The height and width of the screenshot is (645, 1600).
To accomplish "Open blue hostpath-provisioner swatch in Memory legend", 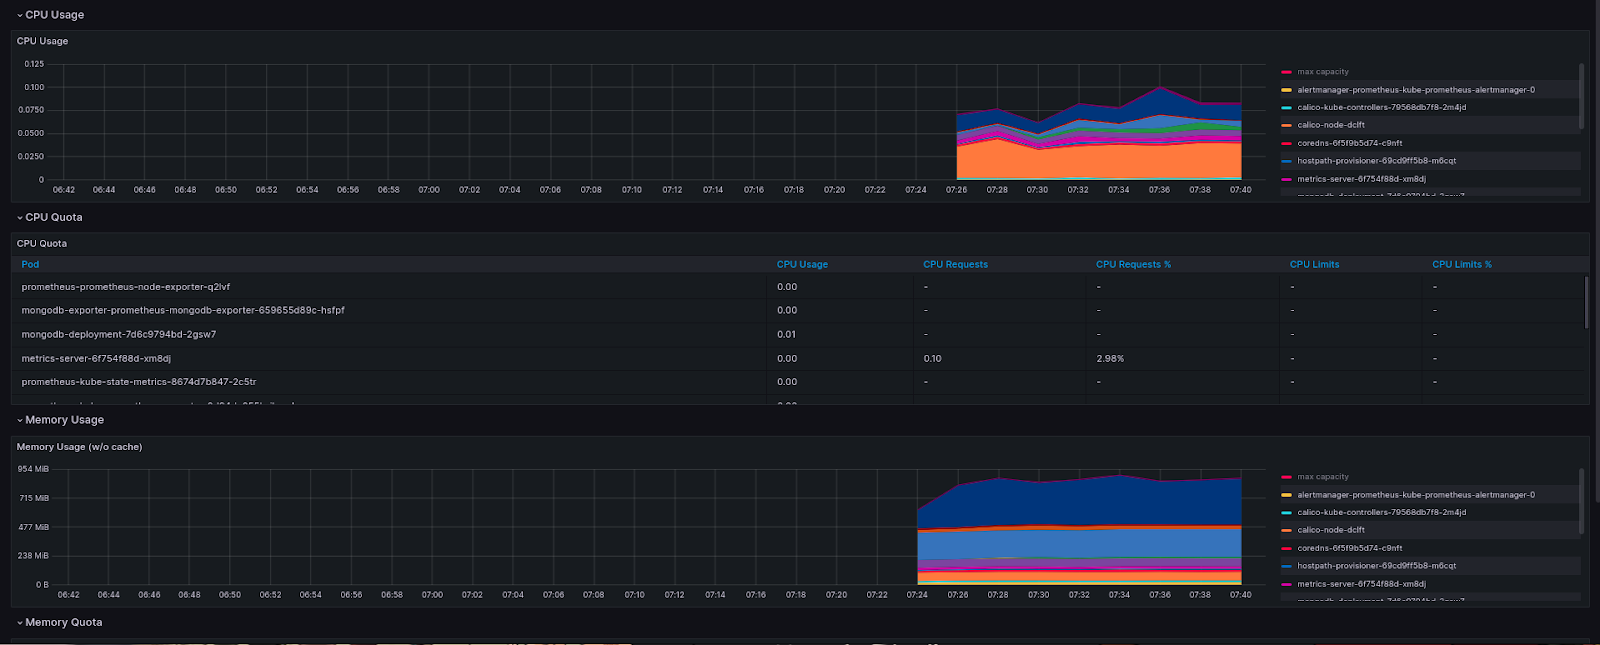I will [1286, 566].
